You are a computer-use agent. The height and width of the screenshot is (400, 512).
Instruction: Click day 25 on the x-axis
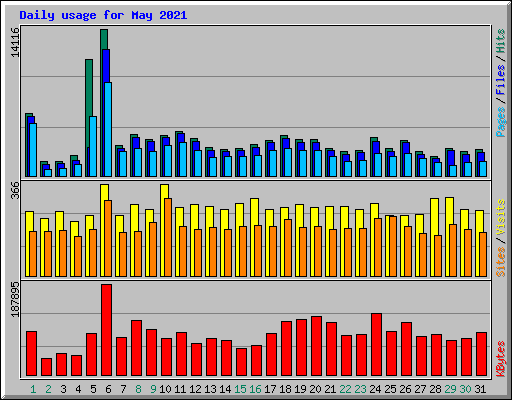pyautogui.click(x=390, y=389)
